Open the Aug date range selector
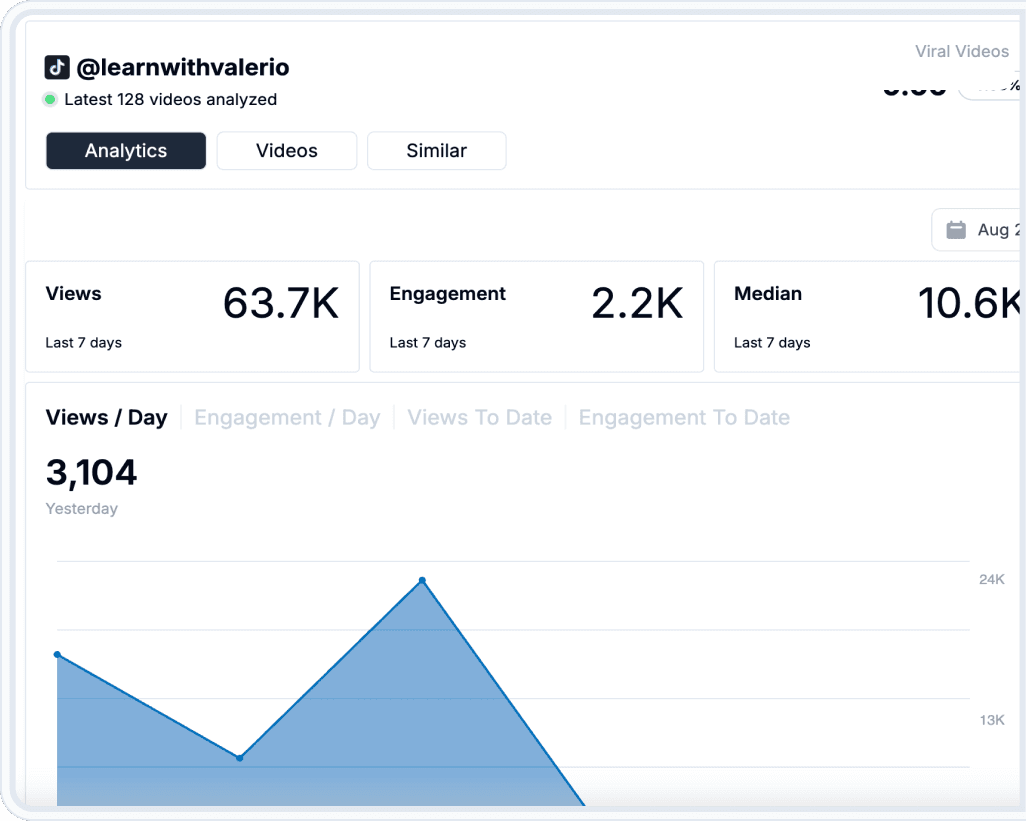 (990, 229)
